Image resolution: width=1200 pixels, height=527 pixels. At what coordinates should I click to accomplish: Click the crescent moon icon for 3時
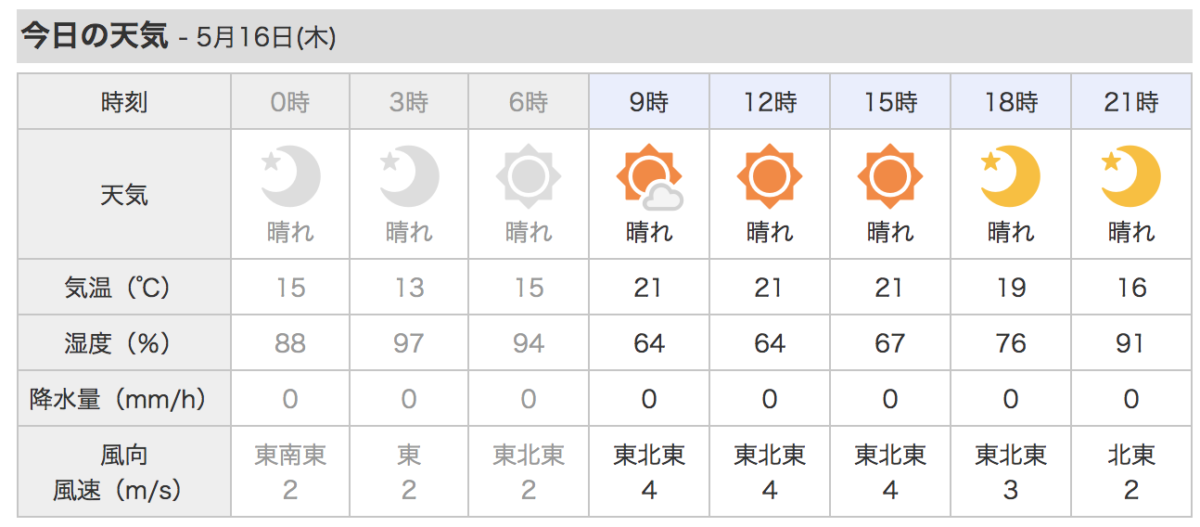[x=409, y=176]
